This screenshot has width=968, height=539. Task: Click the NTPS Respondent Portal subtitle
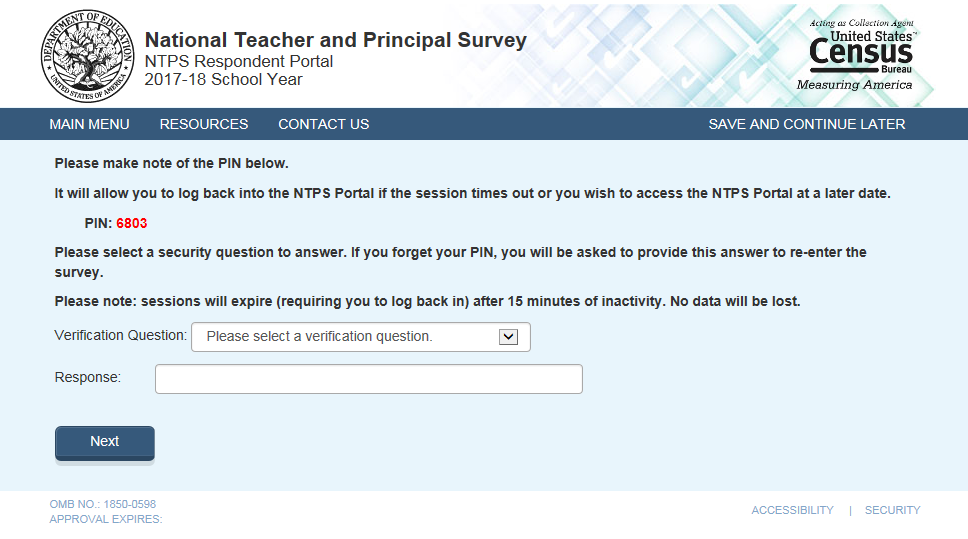coord(239,62)
